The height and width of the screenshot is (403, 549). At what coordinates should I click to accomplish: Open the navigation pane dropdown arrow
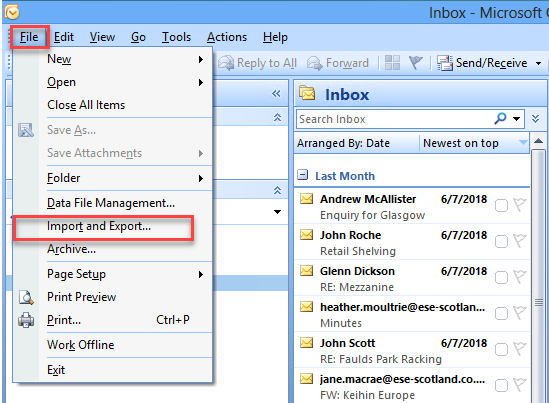277,212
